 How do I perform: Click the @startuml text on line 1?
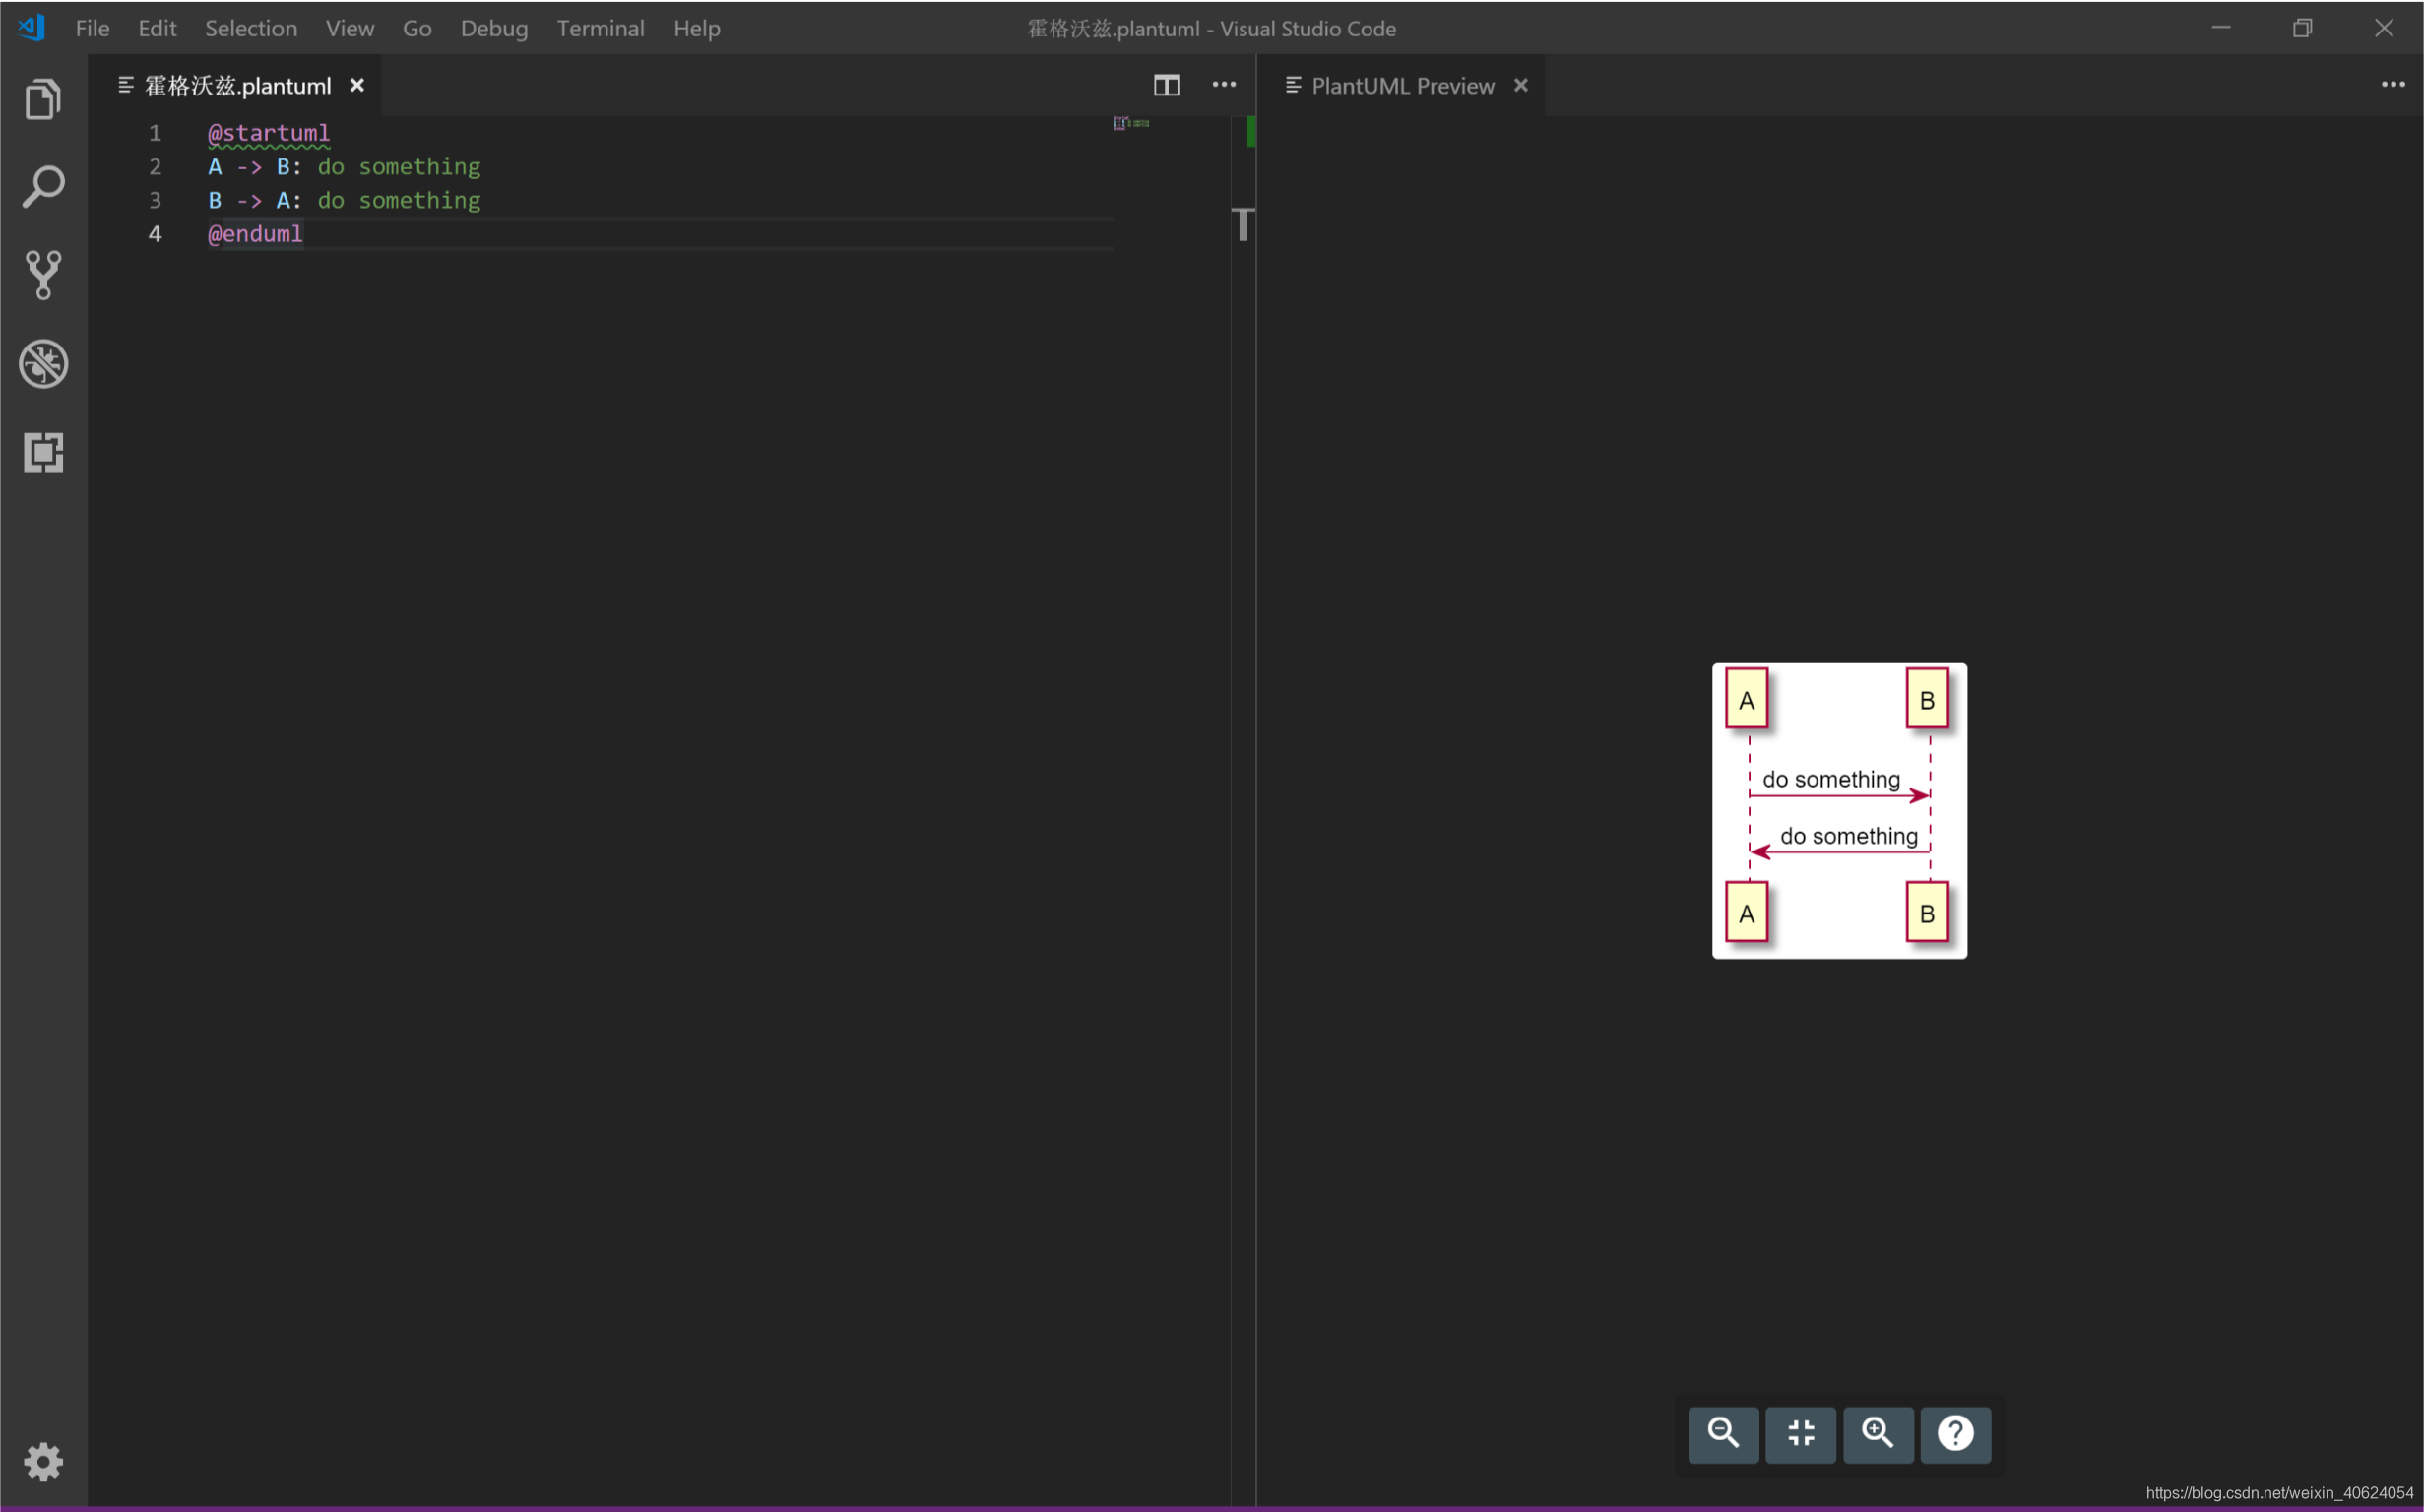coord(268,133)
